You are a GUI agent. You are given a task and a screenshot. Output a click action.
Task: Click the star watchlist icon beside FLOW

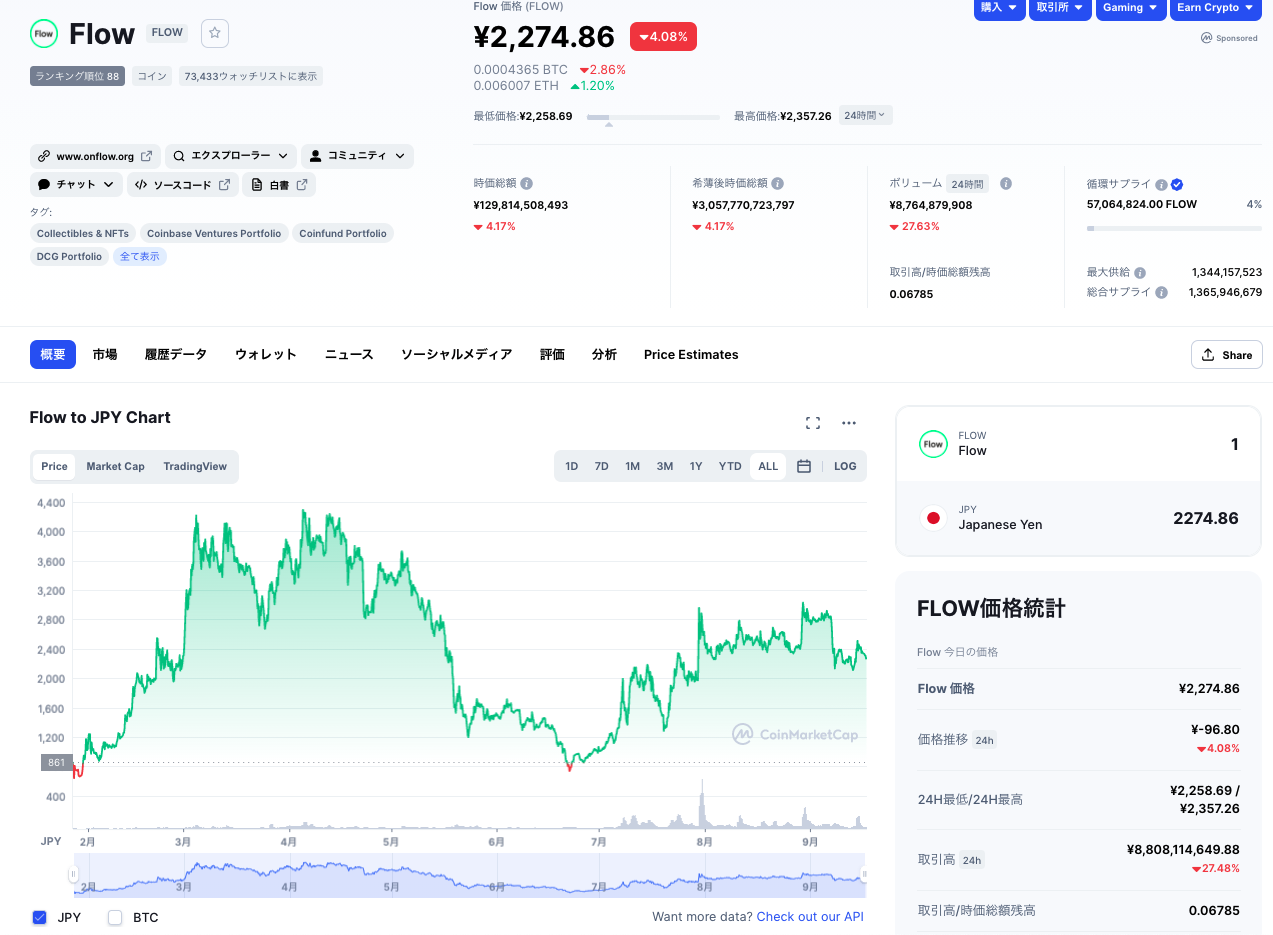coord(214,33)
